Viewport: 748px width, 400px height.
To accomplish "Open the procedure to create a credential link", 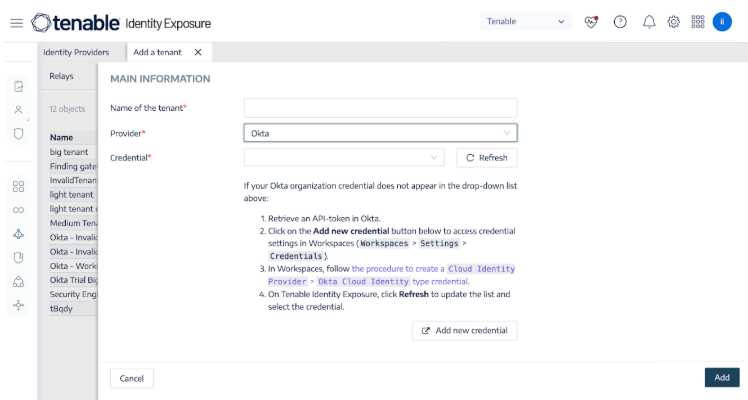I will (391, 275).
